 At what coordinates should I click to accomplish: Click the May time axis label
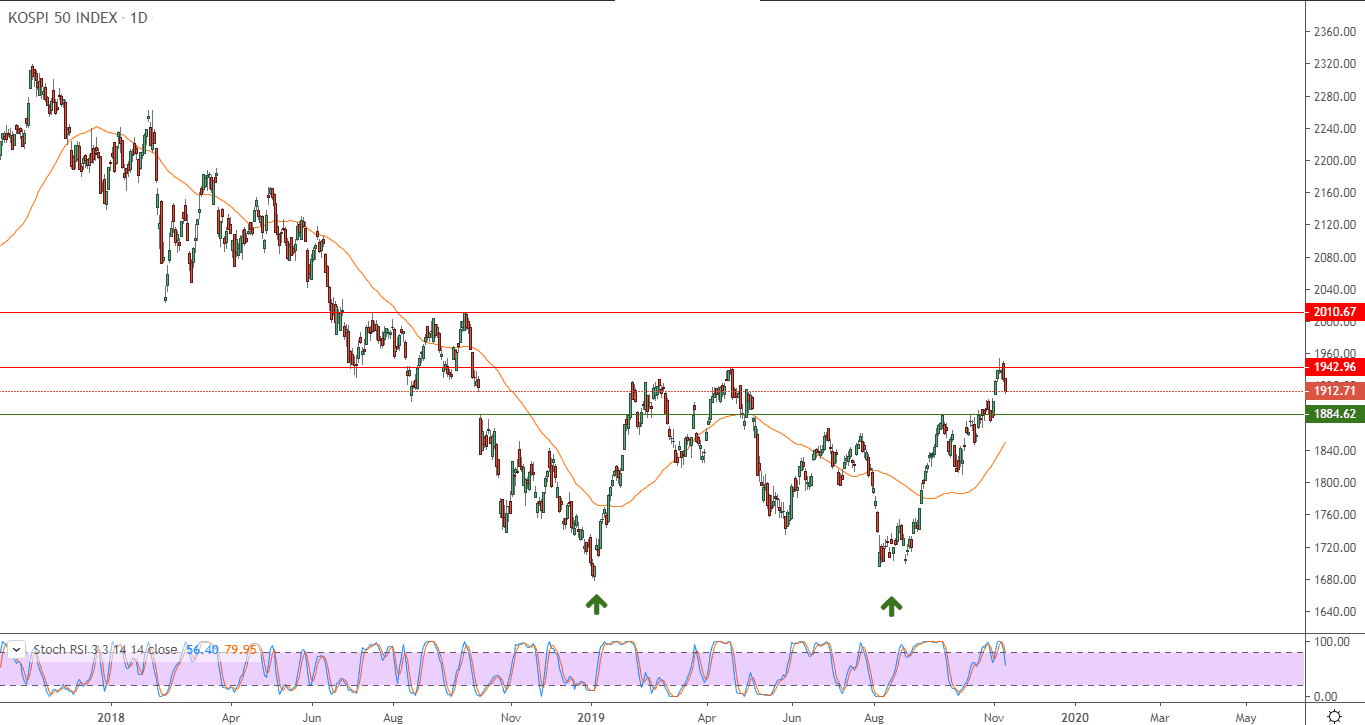(1246, 717)
